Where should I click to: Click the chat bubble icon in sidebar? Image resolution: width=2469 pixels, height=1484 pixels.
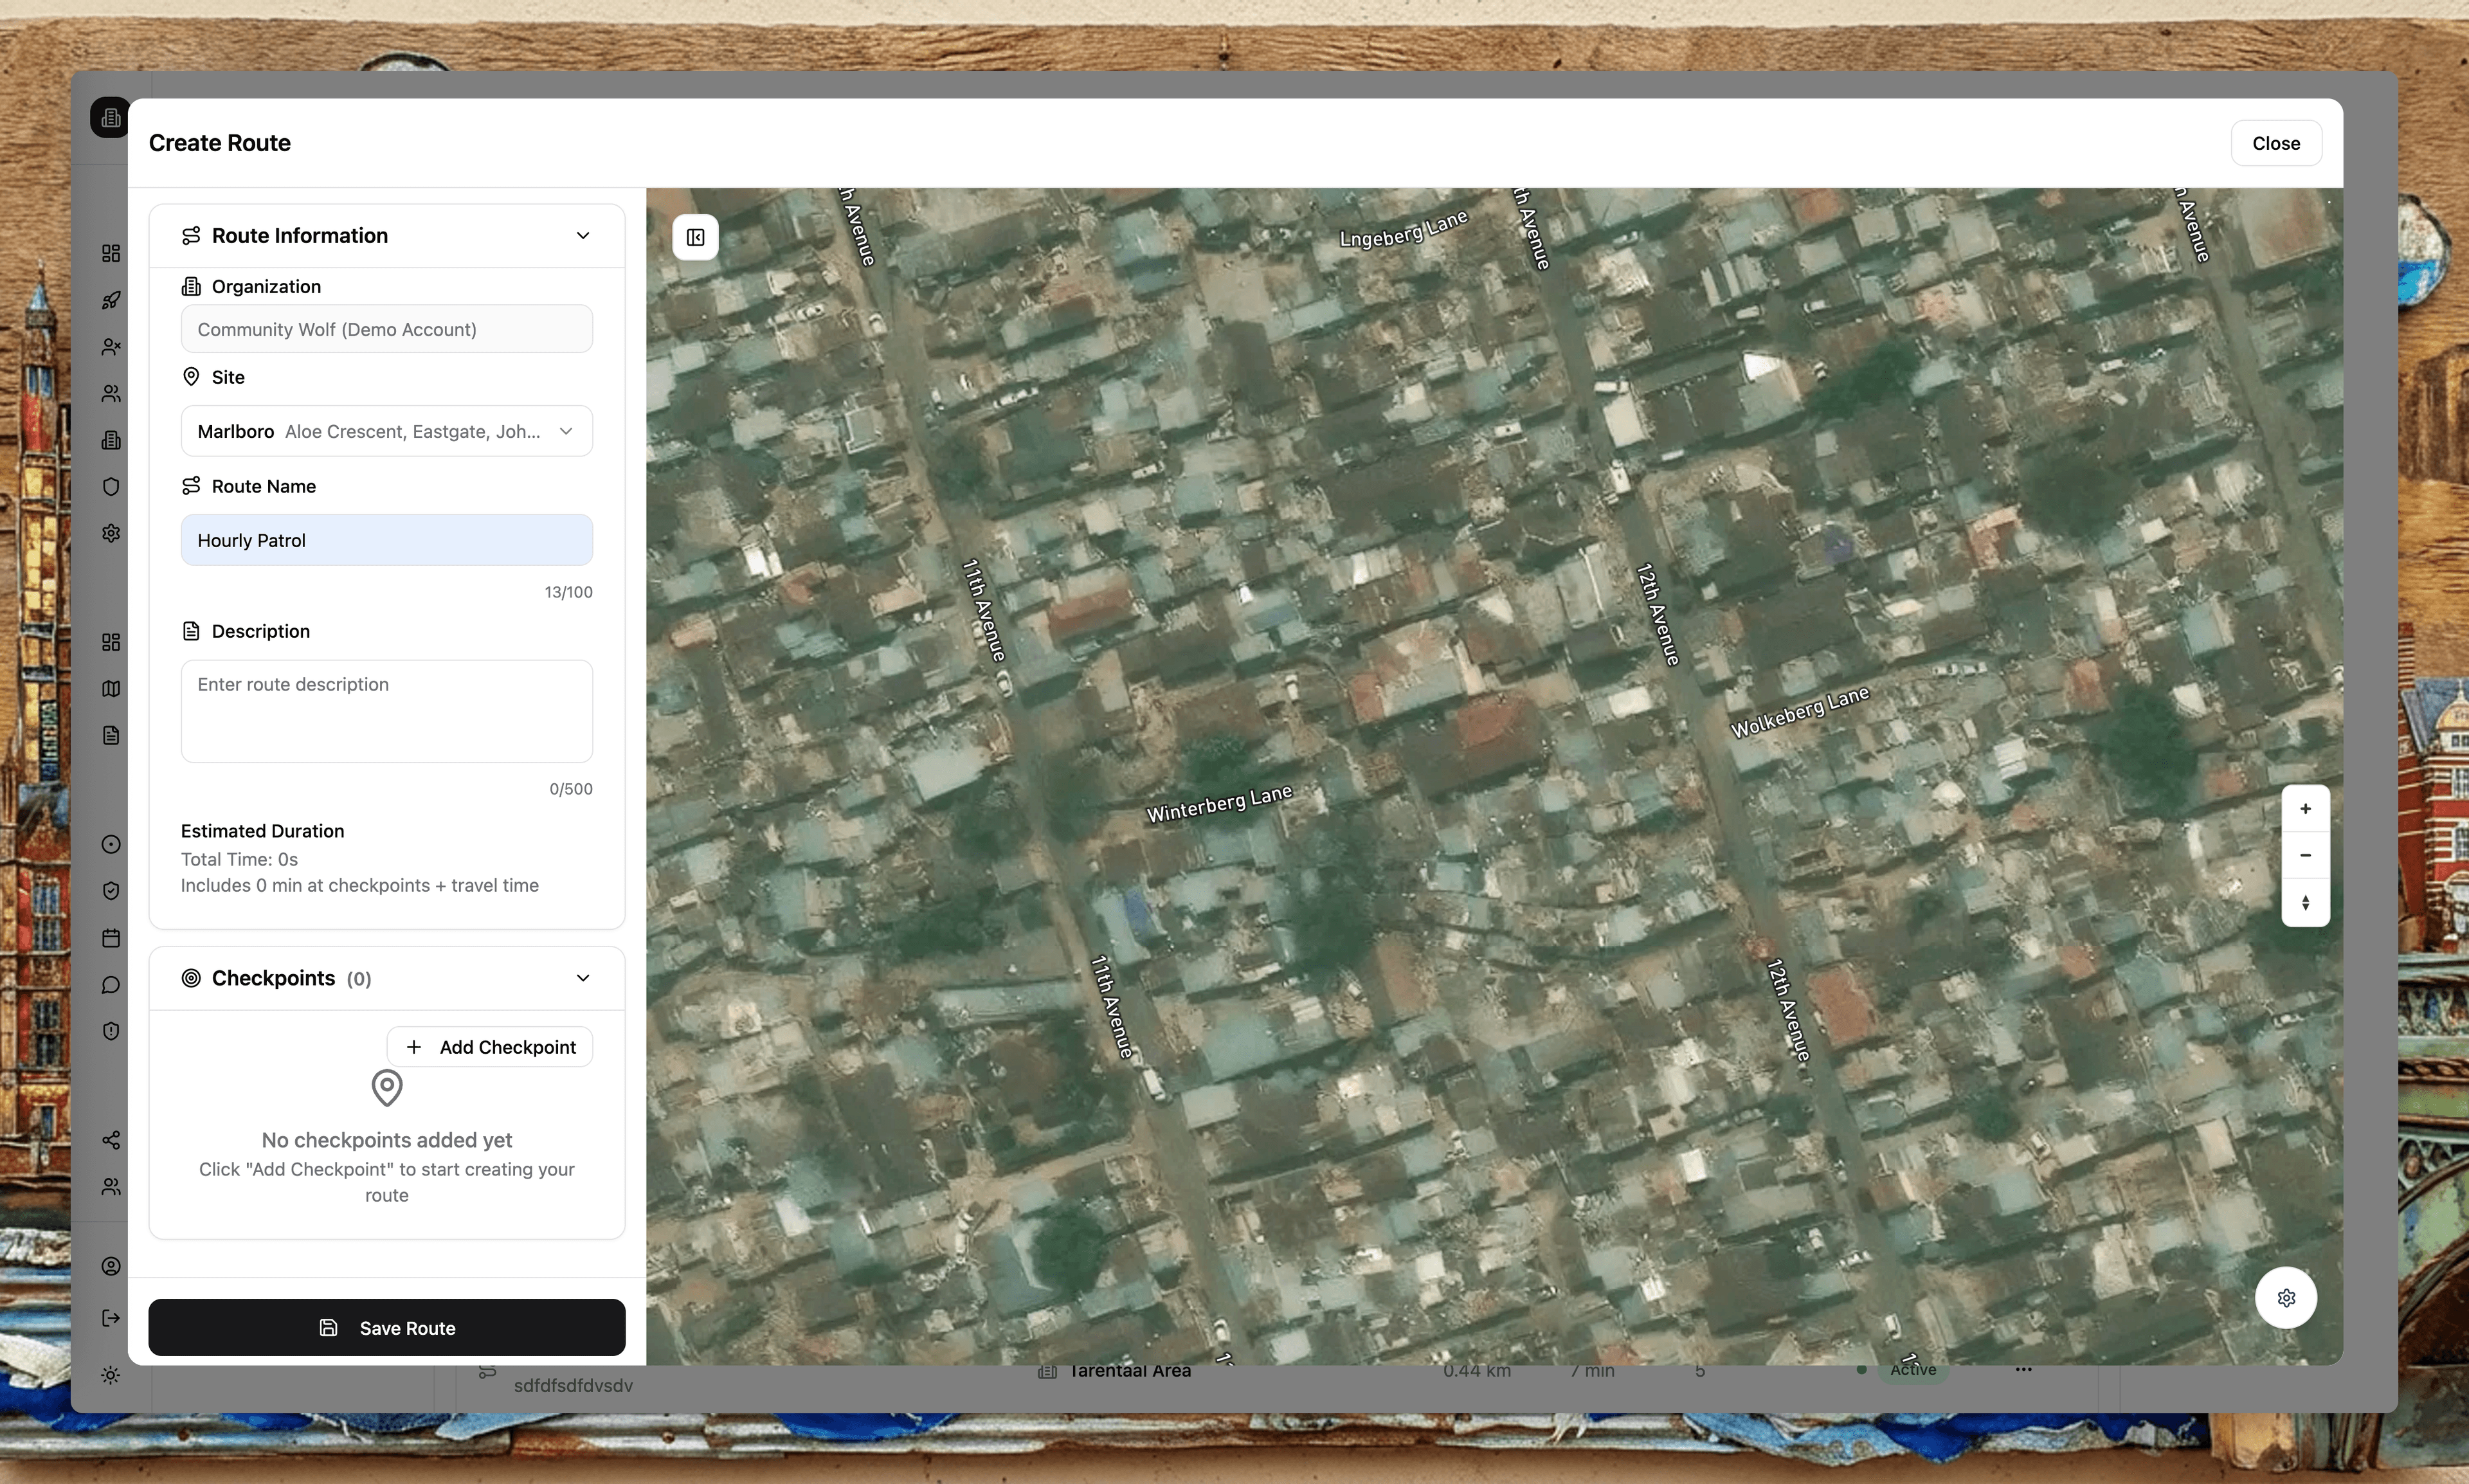point(111,985)
